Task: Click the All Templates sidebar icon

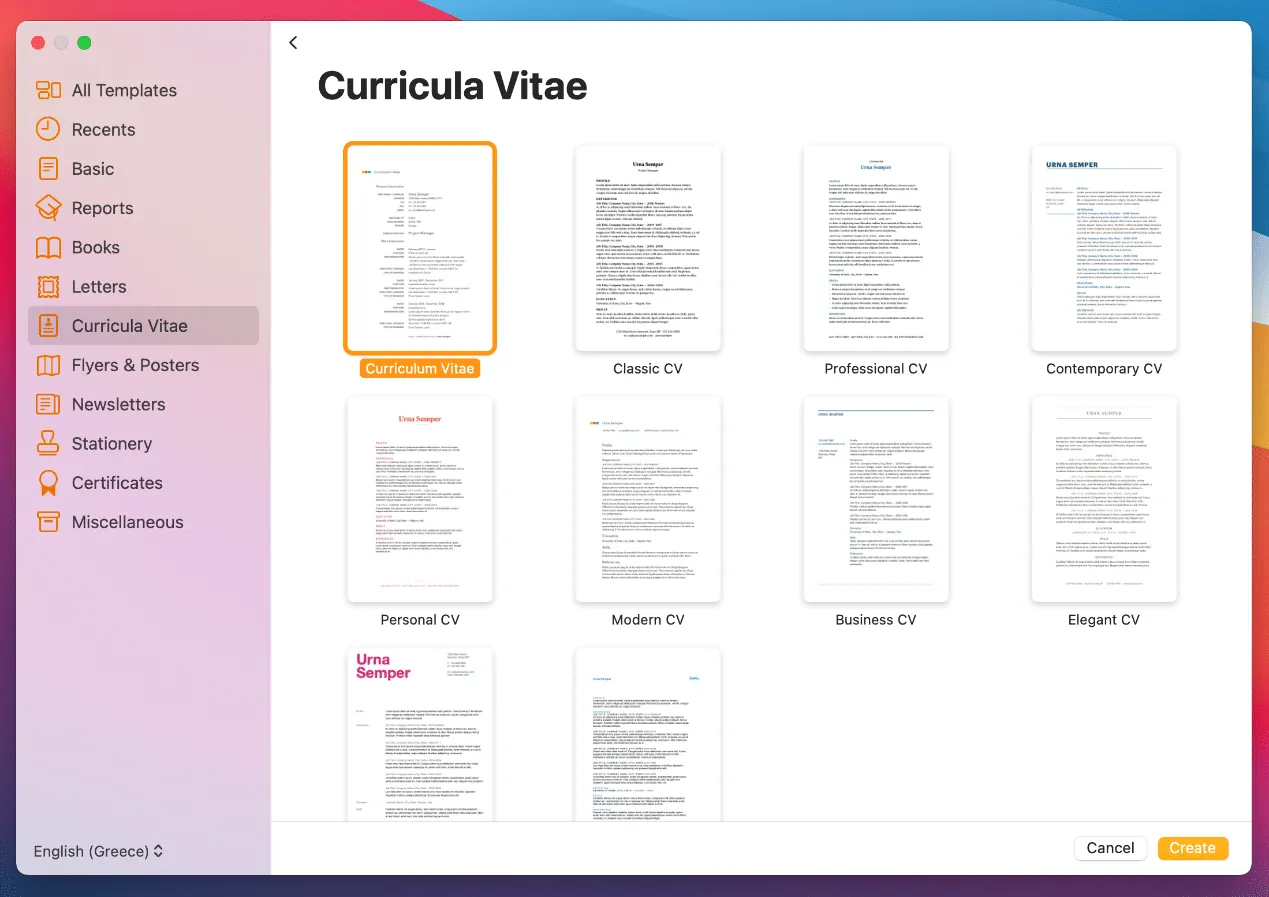Action: pos(48,90)
